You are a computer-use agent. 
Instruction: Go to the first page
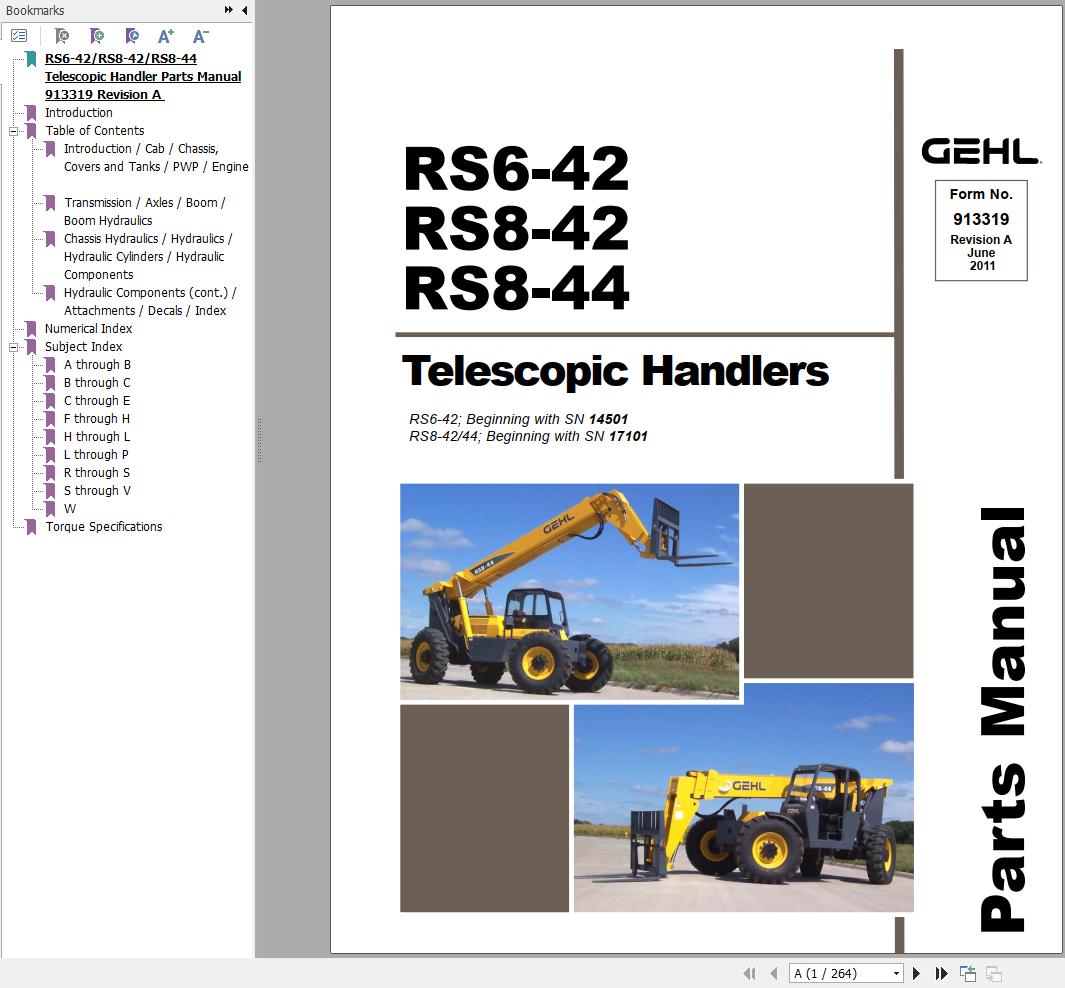(749, 973)
